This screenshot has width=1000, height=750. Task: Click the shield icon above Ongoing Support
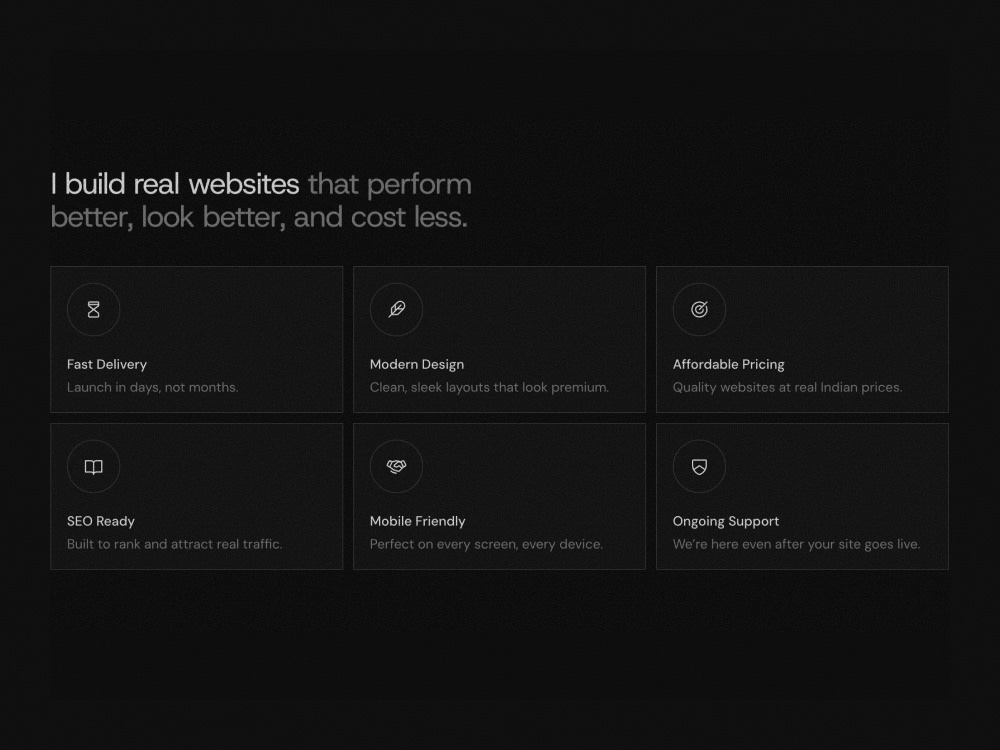[x=700, y=467]
